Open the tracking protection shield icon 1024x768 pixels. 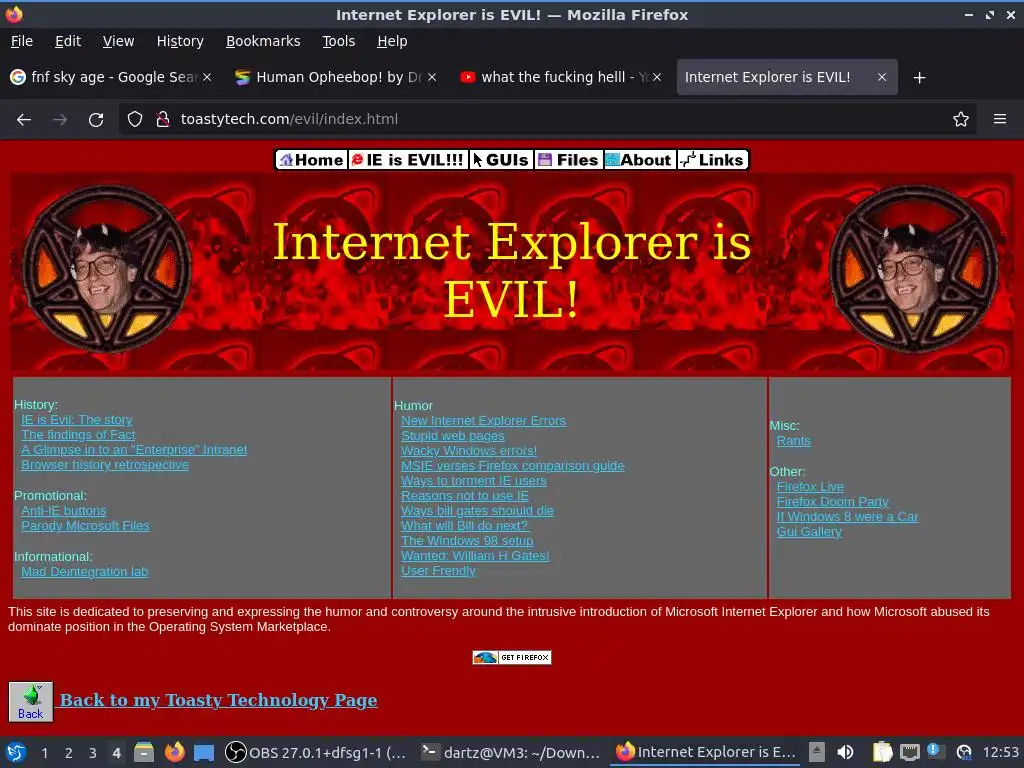point(135,120)
